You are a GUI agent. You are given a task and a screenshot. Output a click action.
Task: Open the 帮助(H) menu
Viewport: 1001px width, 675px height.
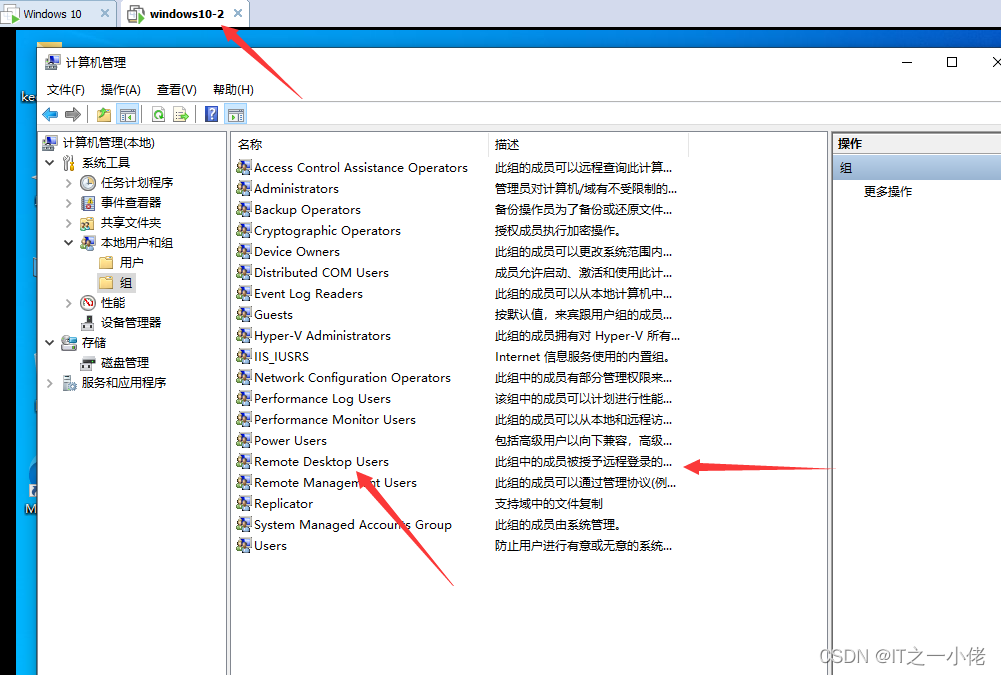pos(233,90)
